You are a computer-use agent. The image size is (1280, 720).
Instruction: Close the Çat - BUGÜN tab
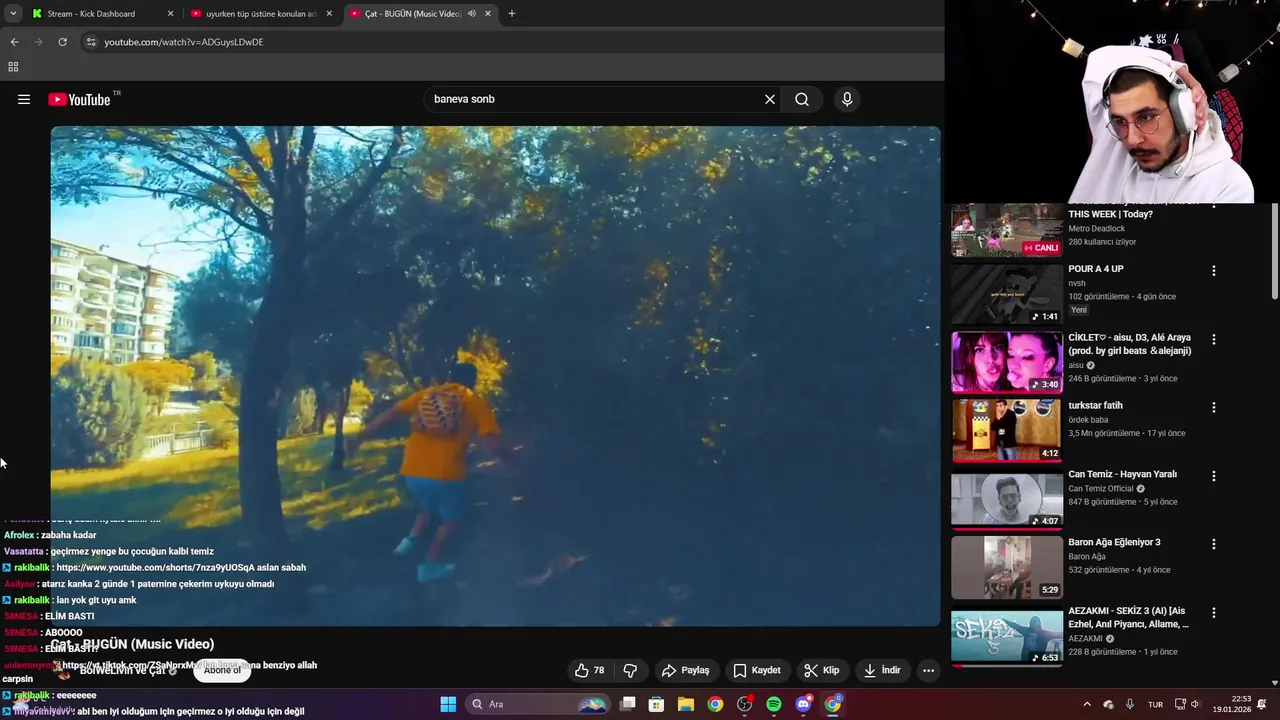point(488,14)
